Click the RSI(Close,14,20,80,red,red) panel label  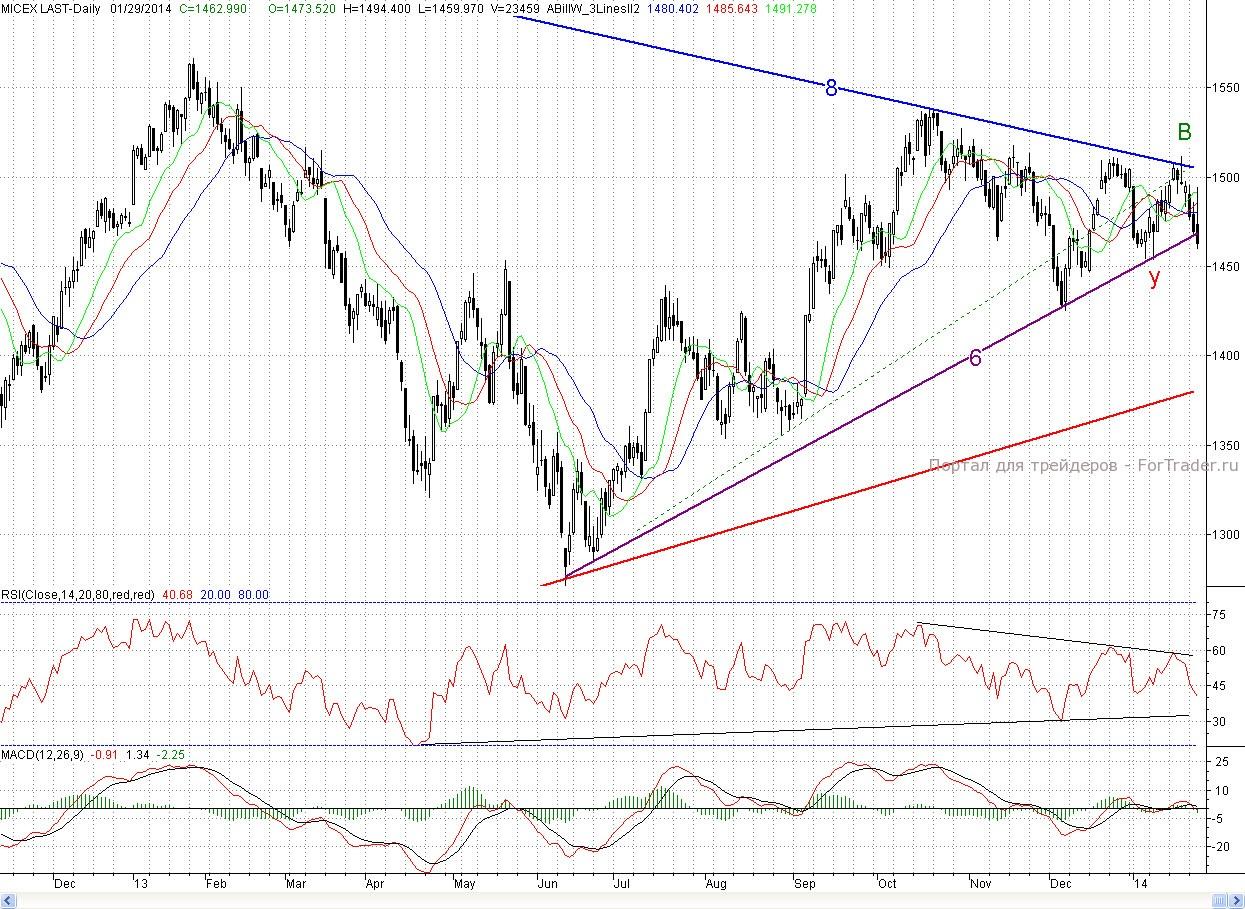77,594
